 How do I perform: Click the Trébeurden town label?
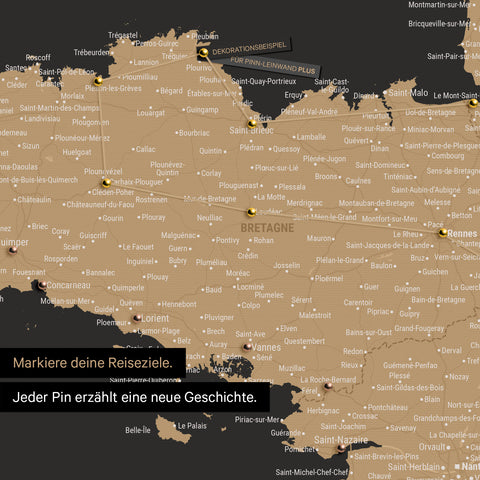point(91,52)
